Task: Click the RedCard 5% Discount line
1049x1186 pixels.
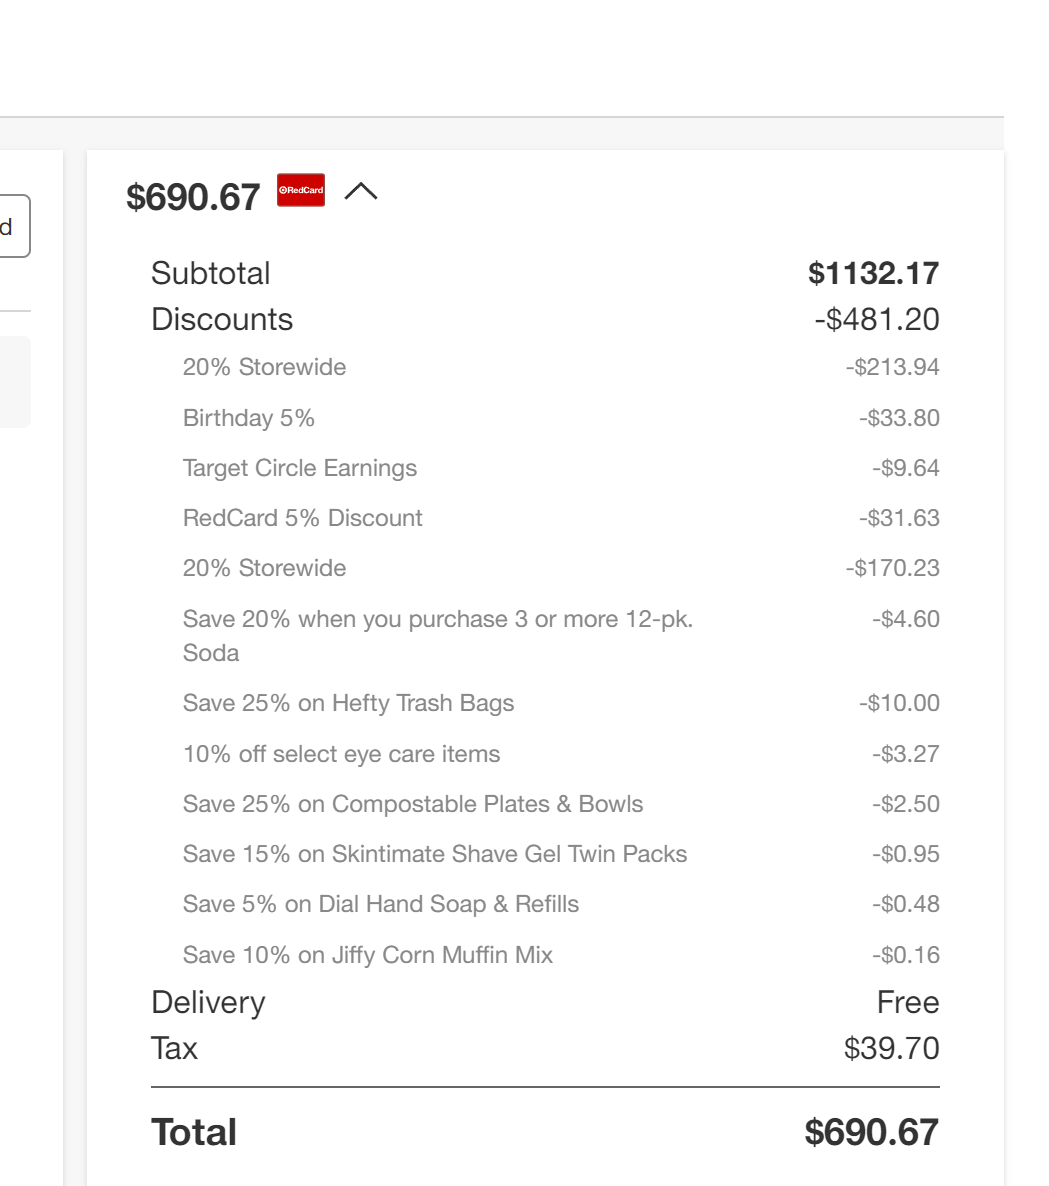Action: [x=560, y=517]
